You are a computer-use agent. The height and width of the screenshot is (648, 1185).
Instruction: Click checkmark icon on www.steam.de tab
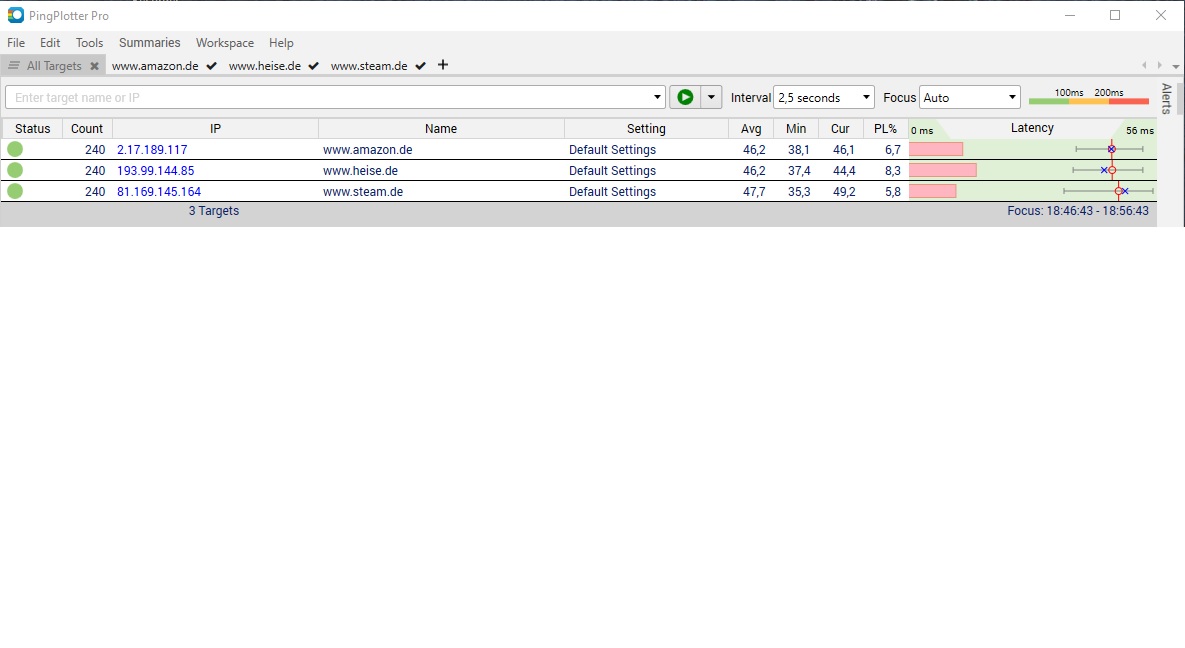(x=420, y=66)
